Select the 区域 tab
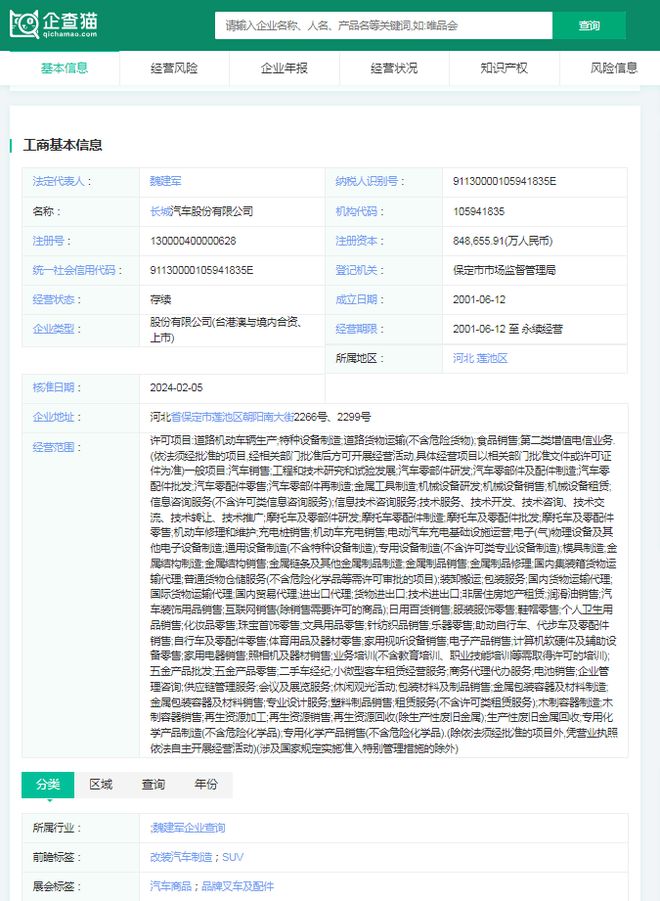 coord(101,784)
